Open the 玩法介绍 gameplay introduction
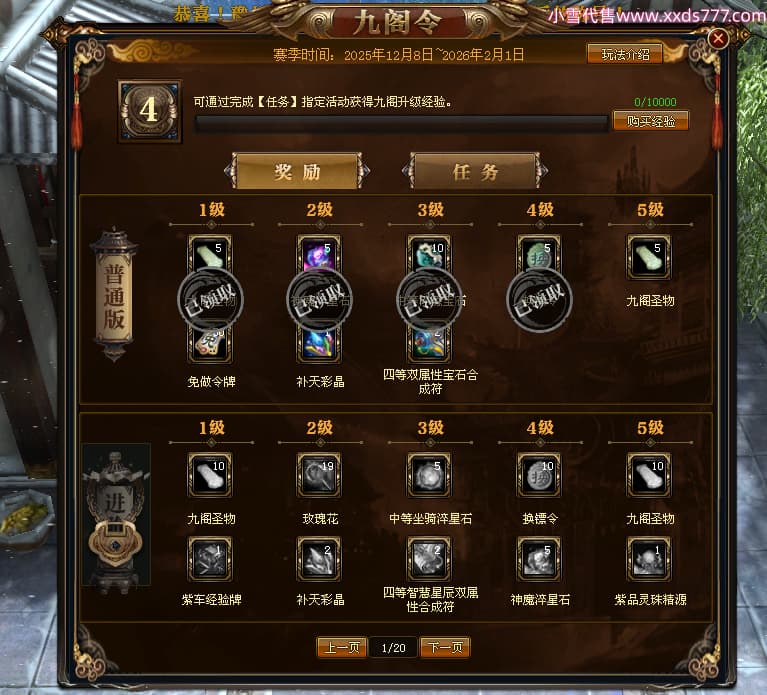The height and width of the screenshot is (695, 767). (x=625, y=54)
